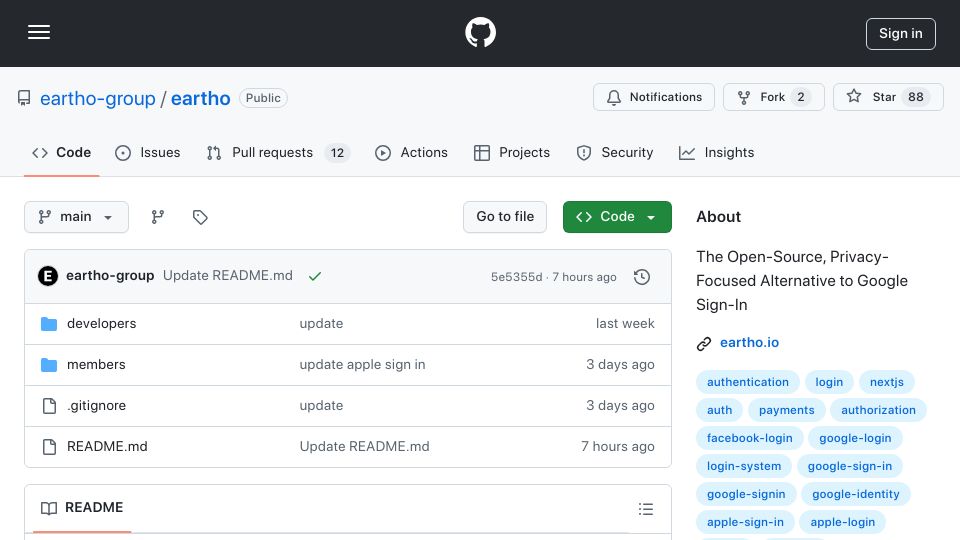Click the pull requests count 12

337,153
